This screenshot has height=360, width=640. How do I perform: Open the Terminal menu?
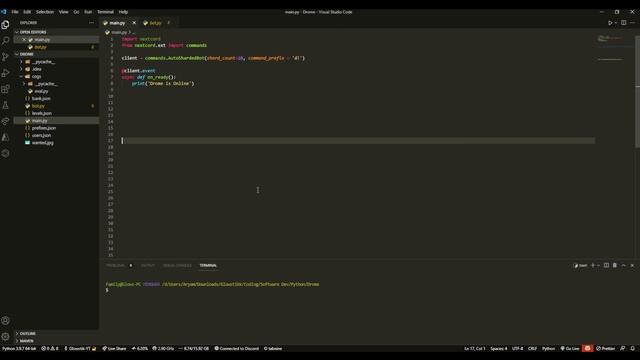(105, 12)
